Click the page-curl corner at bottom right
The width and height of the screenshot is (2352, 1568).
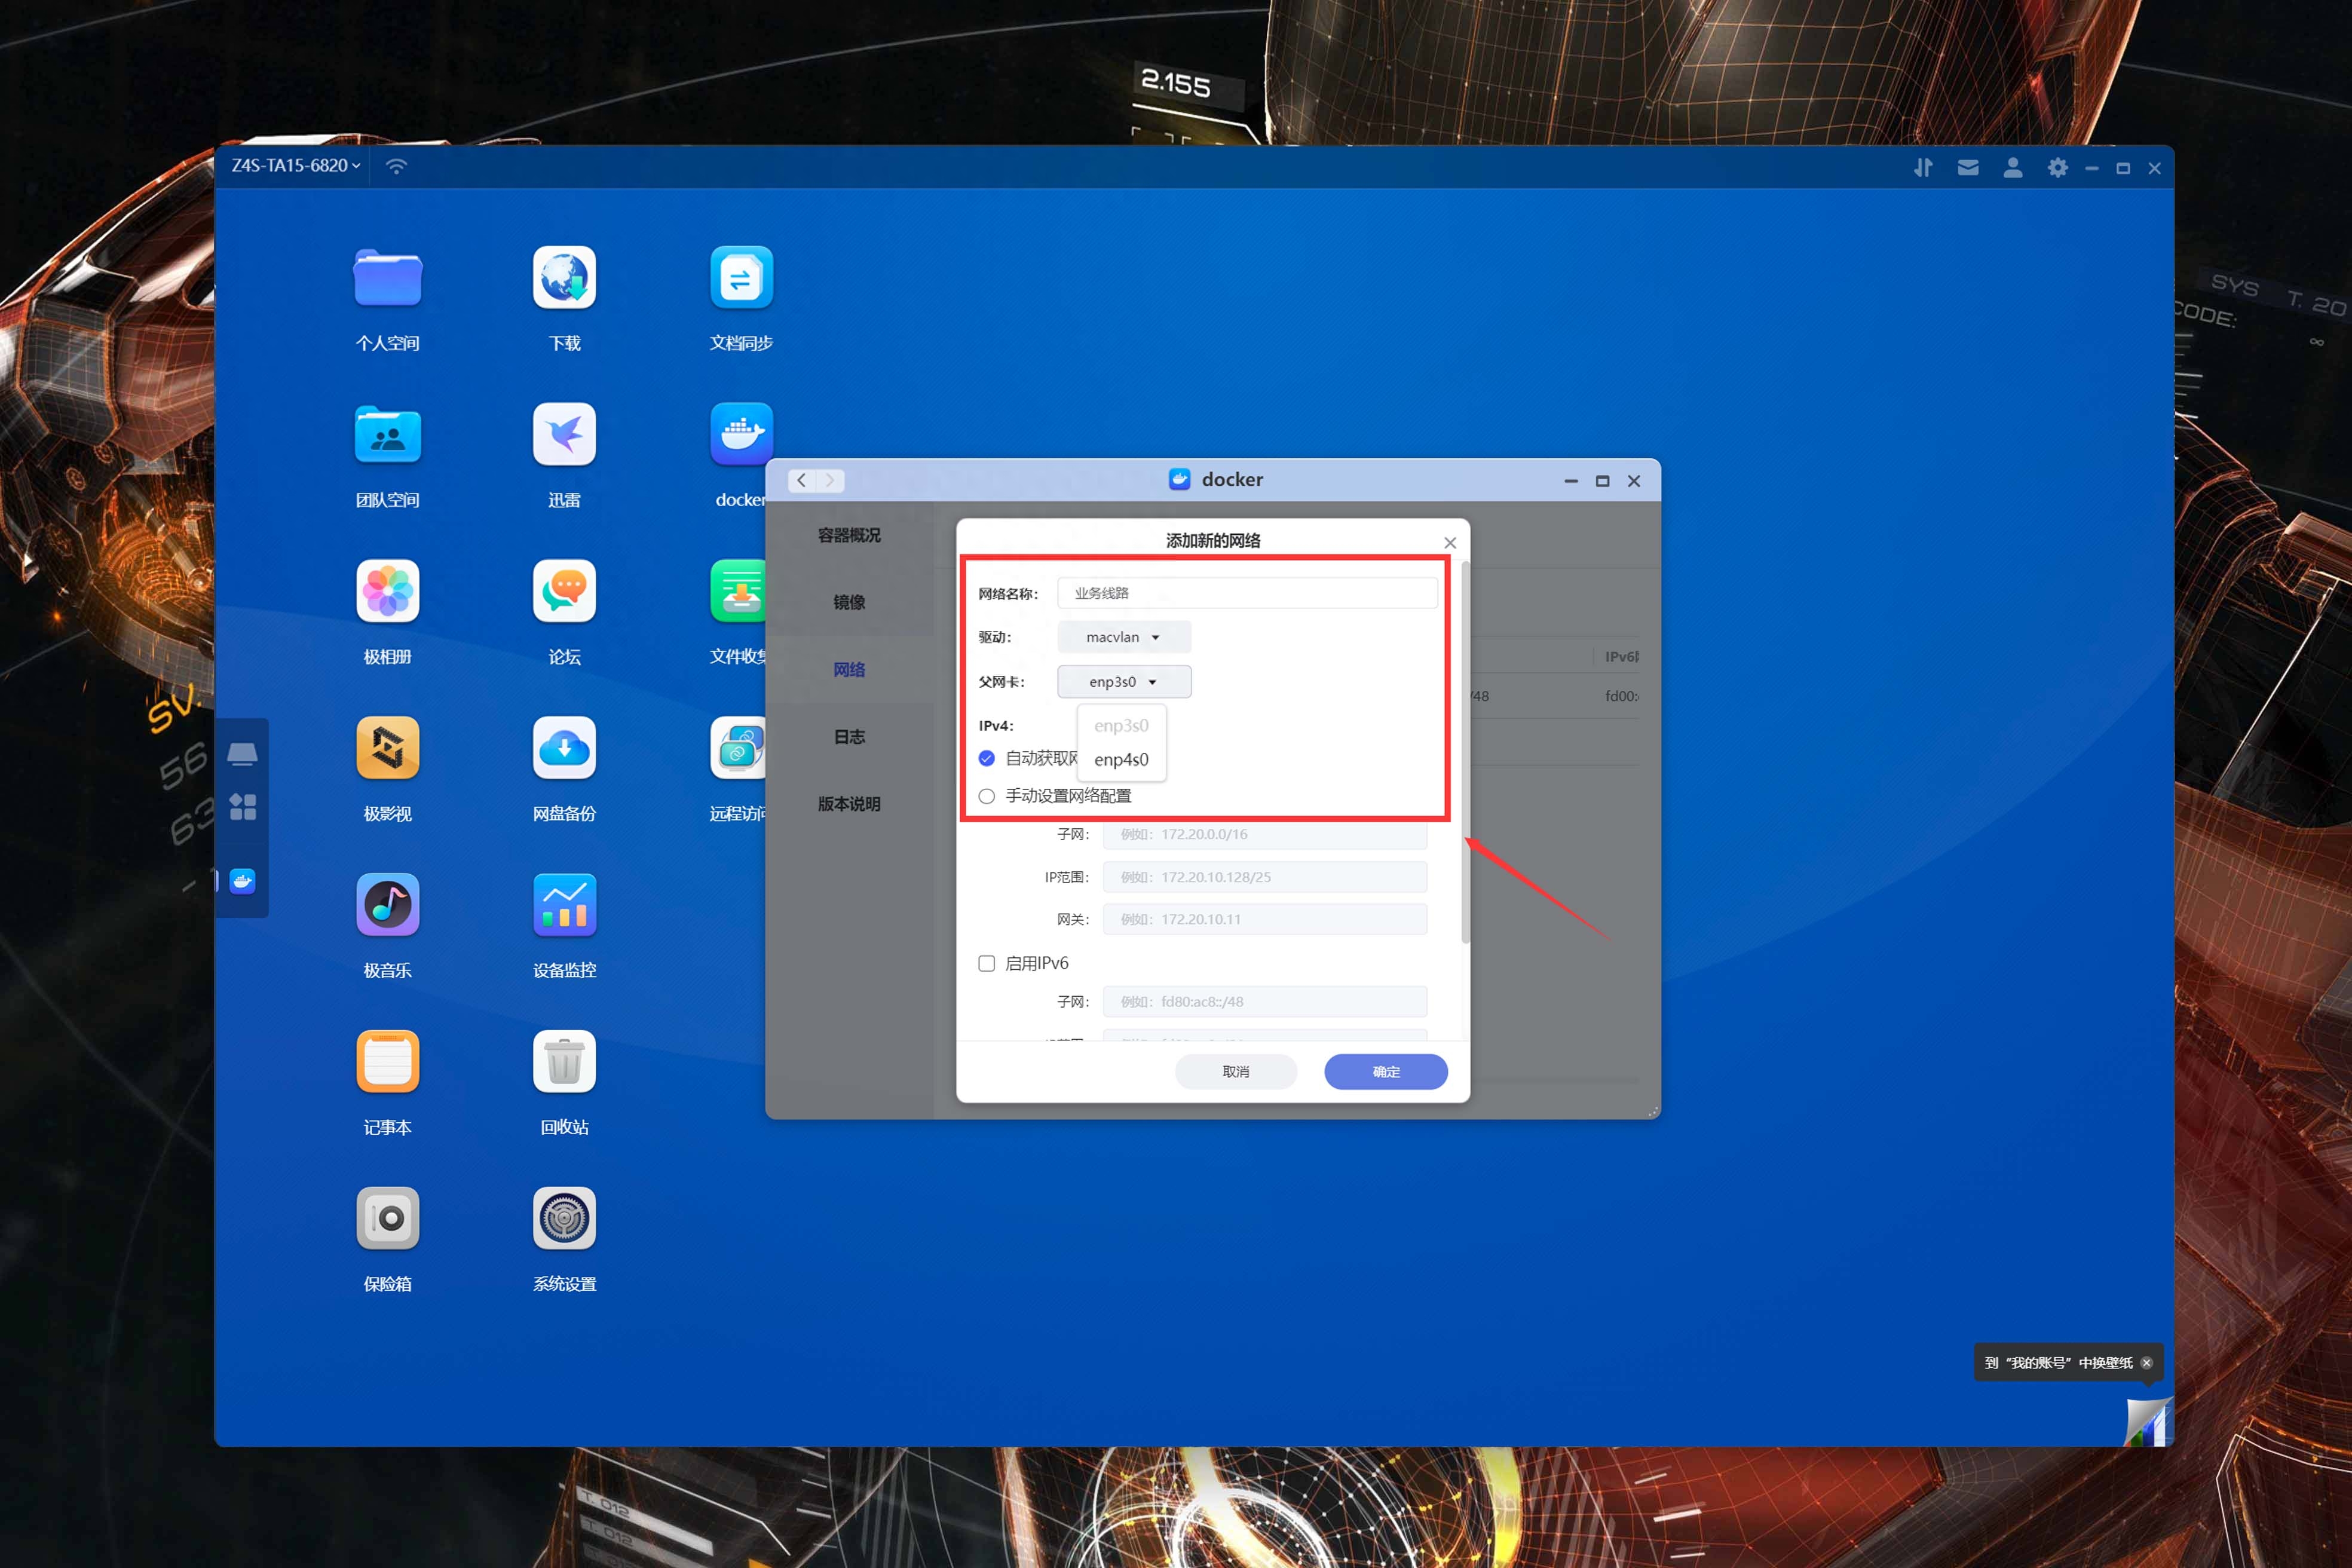click(x=2148, y=1421)
